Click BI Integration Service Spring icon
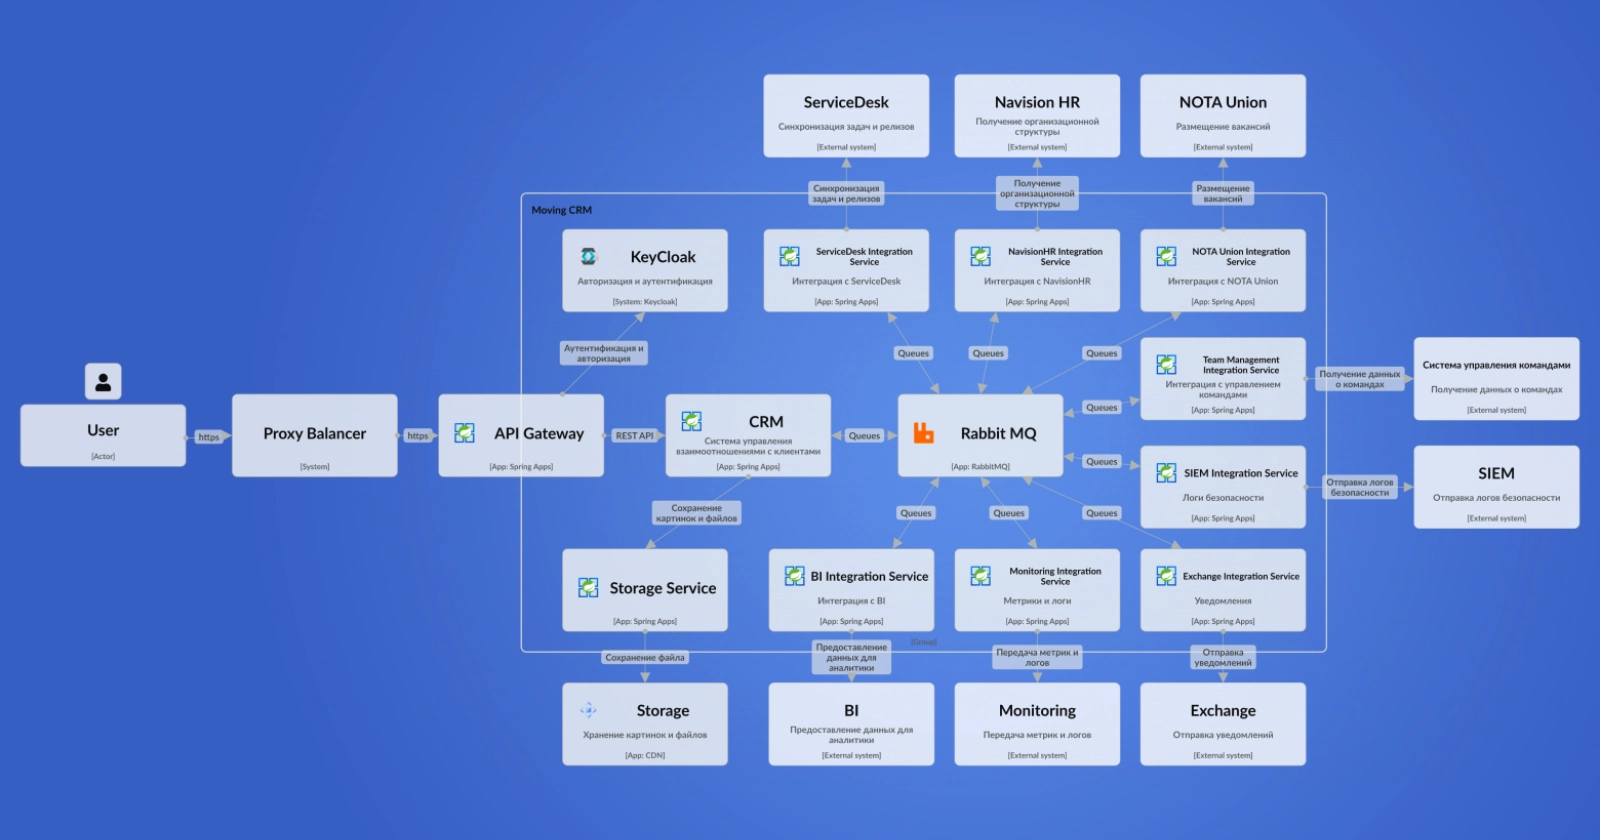Screen dimensions: 1600x840 (794, 575)
